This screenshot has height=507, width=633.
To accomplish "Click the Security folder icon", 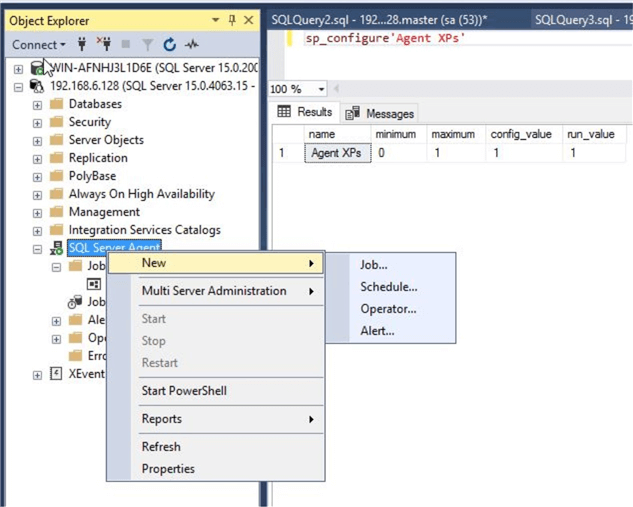I will click(57, 122).
